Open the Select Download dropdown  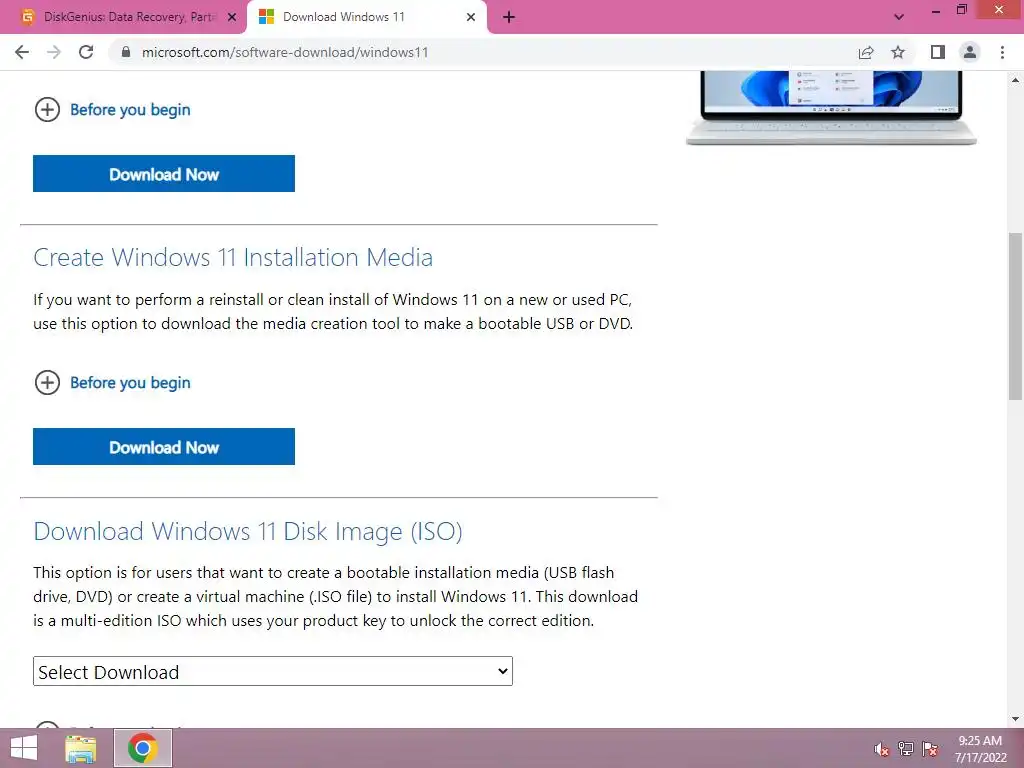point(273,671)
